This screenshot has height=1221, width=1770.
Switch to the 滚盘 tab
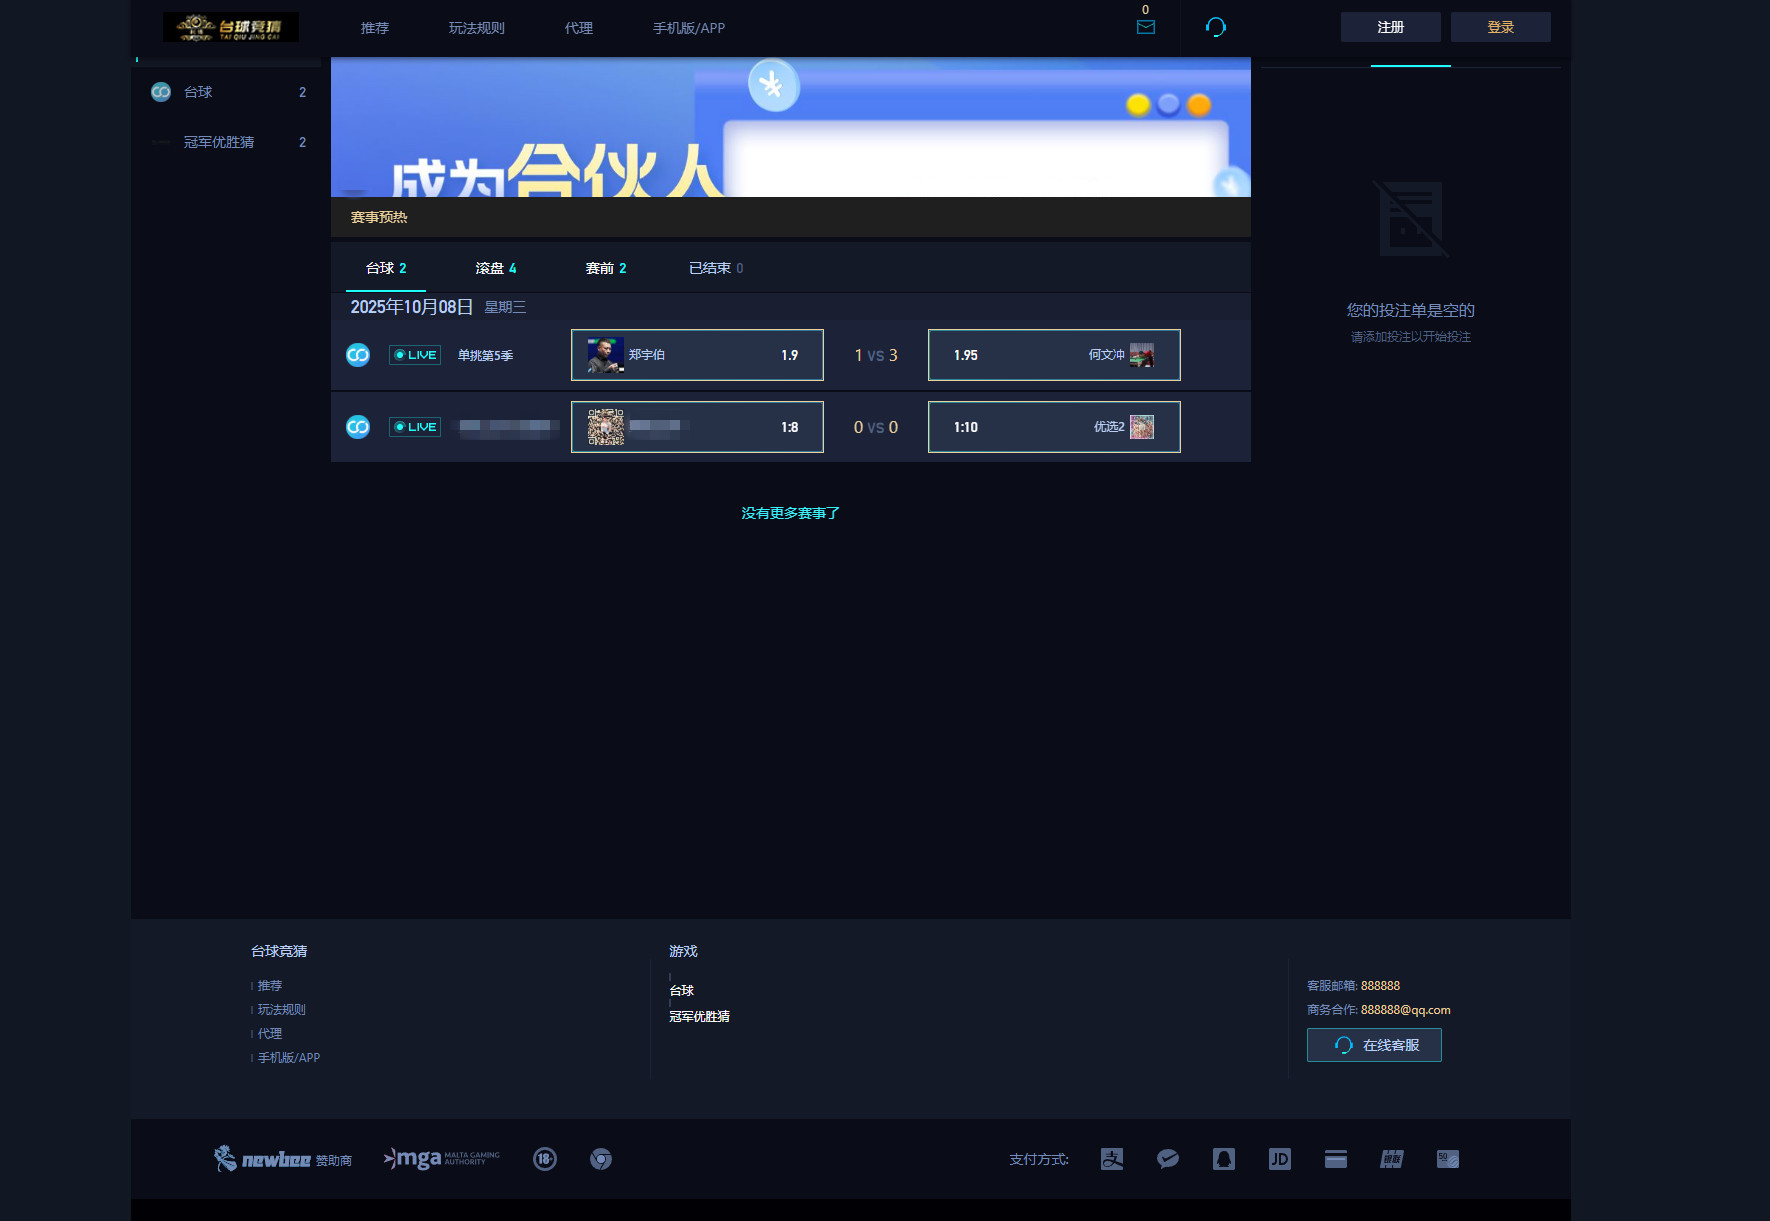495,268
